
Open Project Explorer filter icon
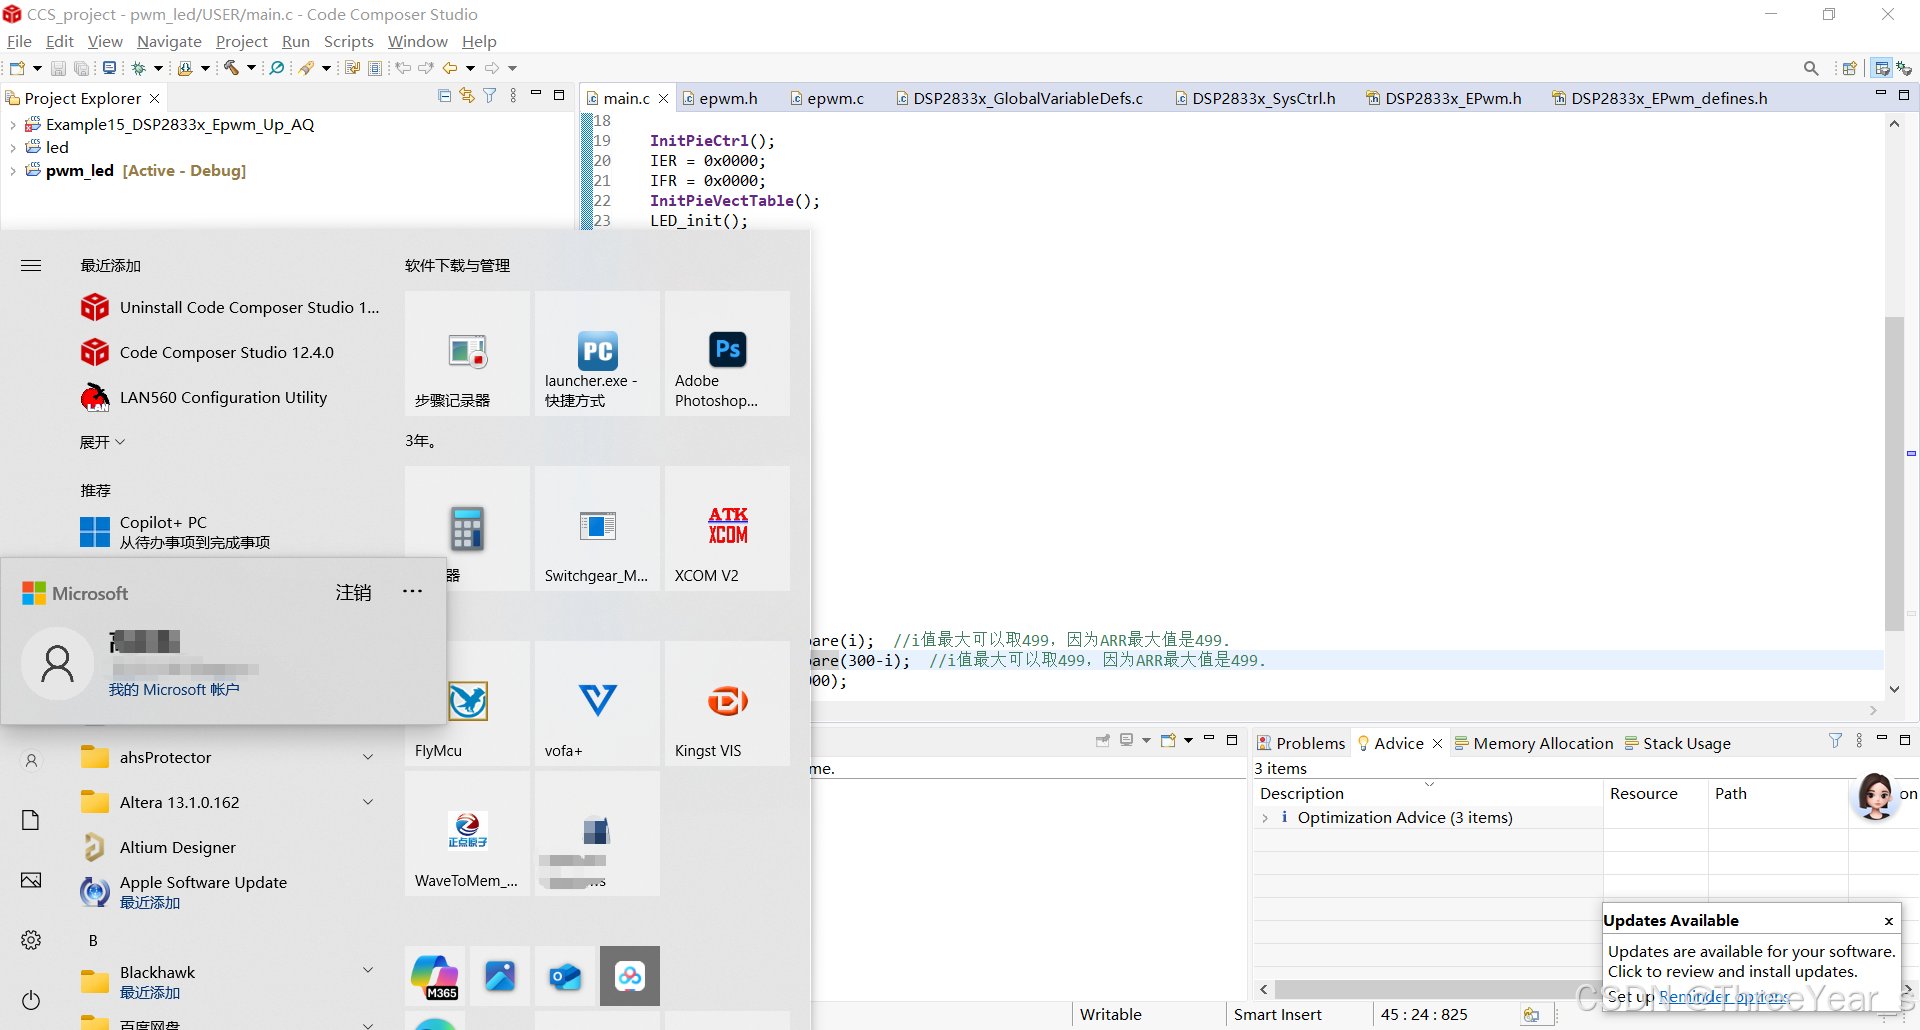[490, 96]
